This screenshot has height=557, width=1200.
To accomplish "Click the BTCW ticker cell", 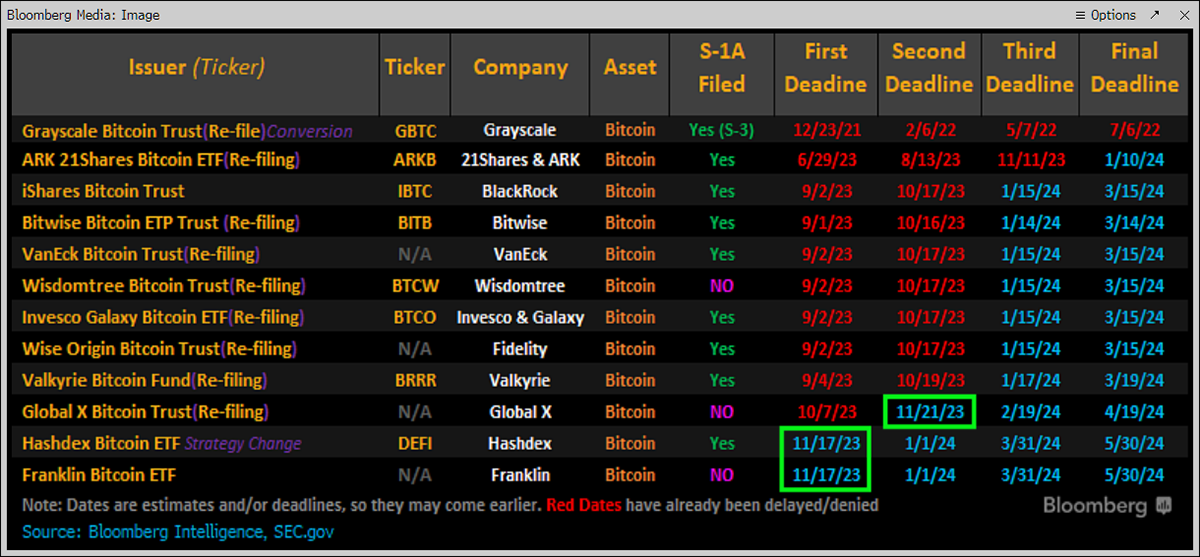I will (x=415, y=286).
